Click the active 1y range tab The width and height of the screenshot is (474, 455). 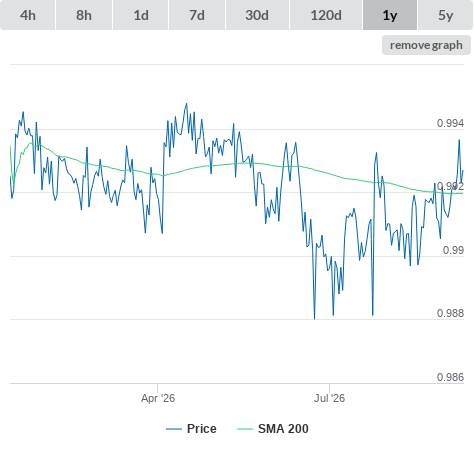[x=390, y=15]
